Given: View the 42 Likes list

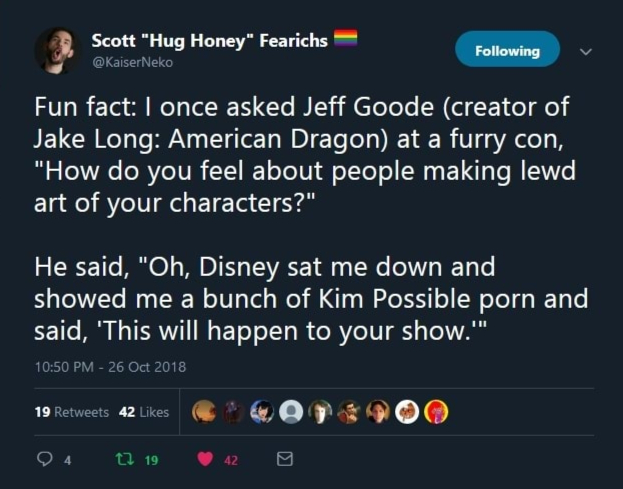Looking at the screenshot, I should click(143, 412).
